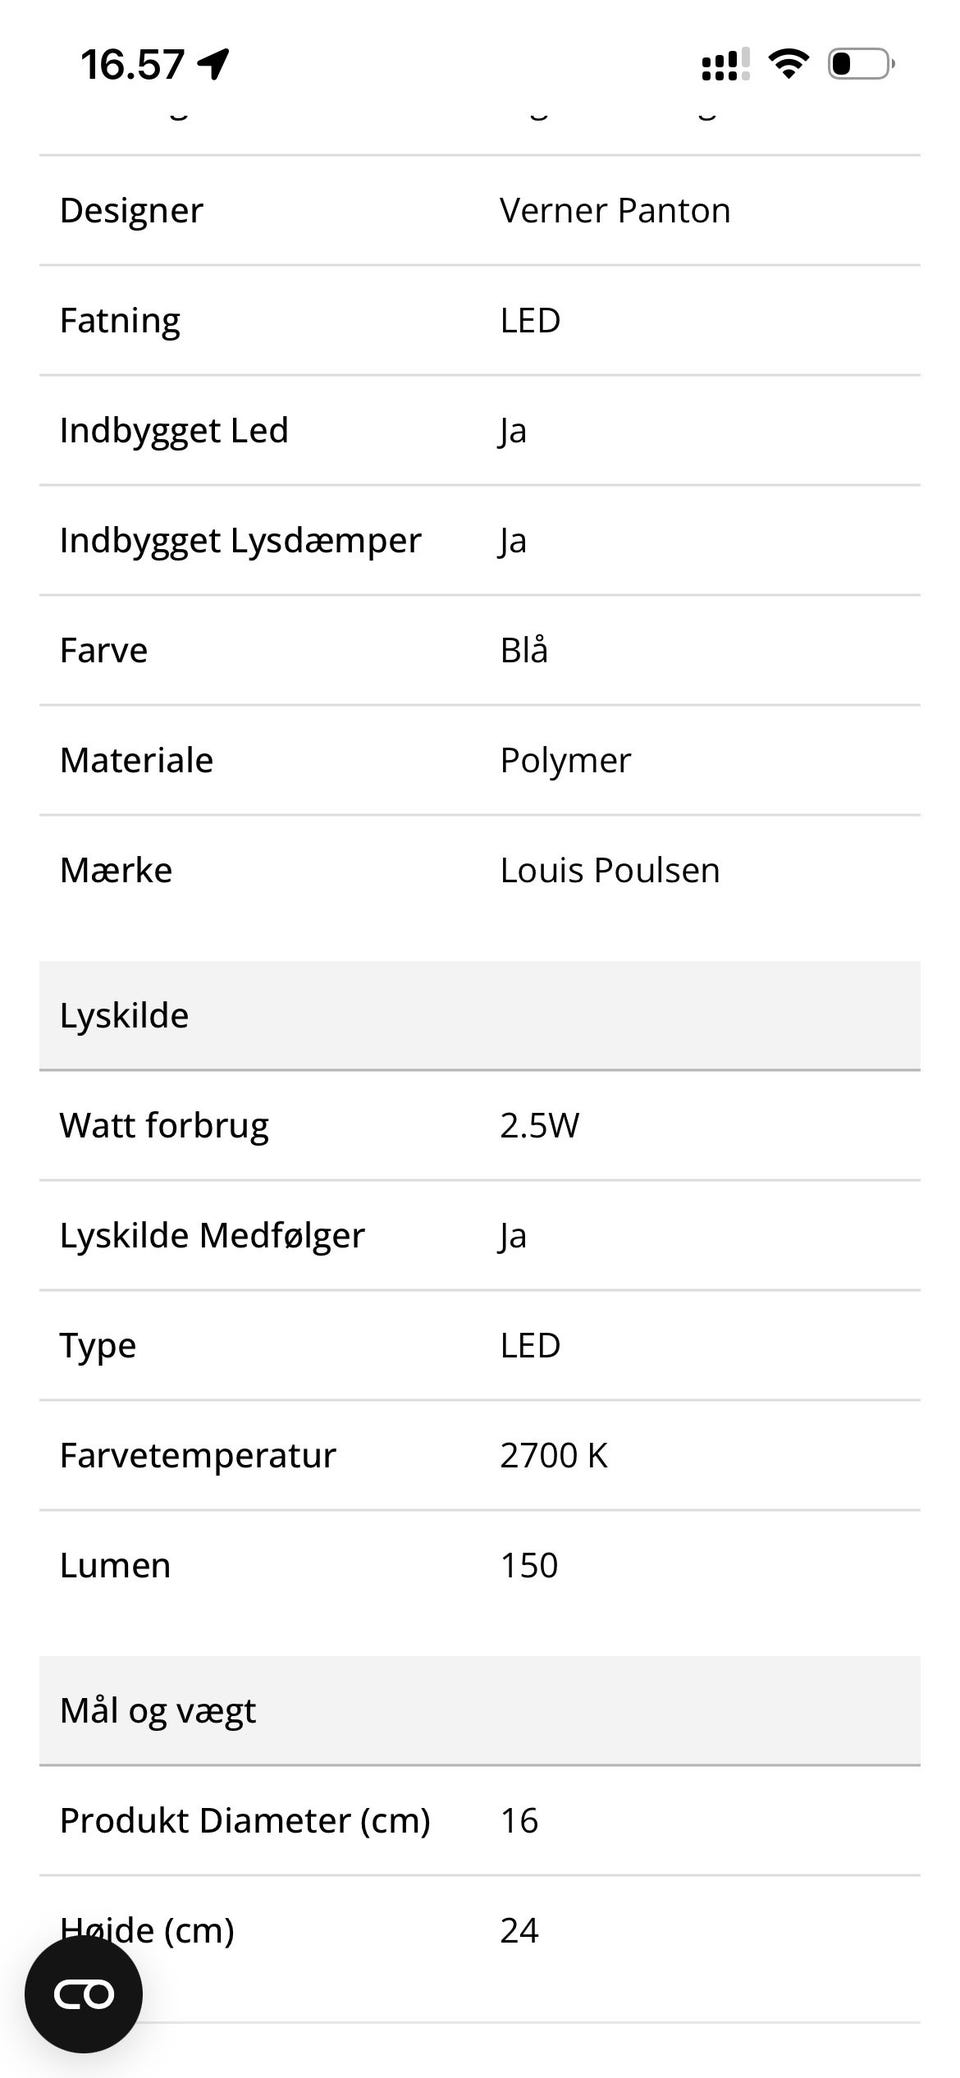Tap the cellular signal strength icon
This screenshot has width=960, height=2078.
(x=722, y=63)
